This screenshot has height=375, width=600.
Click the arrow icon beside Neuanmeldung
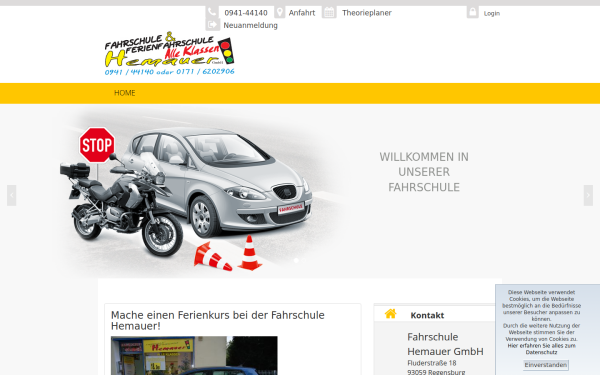[x=212, y=25]
